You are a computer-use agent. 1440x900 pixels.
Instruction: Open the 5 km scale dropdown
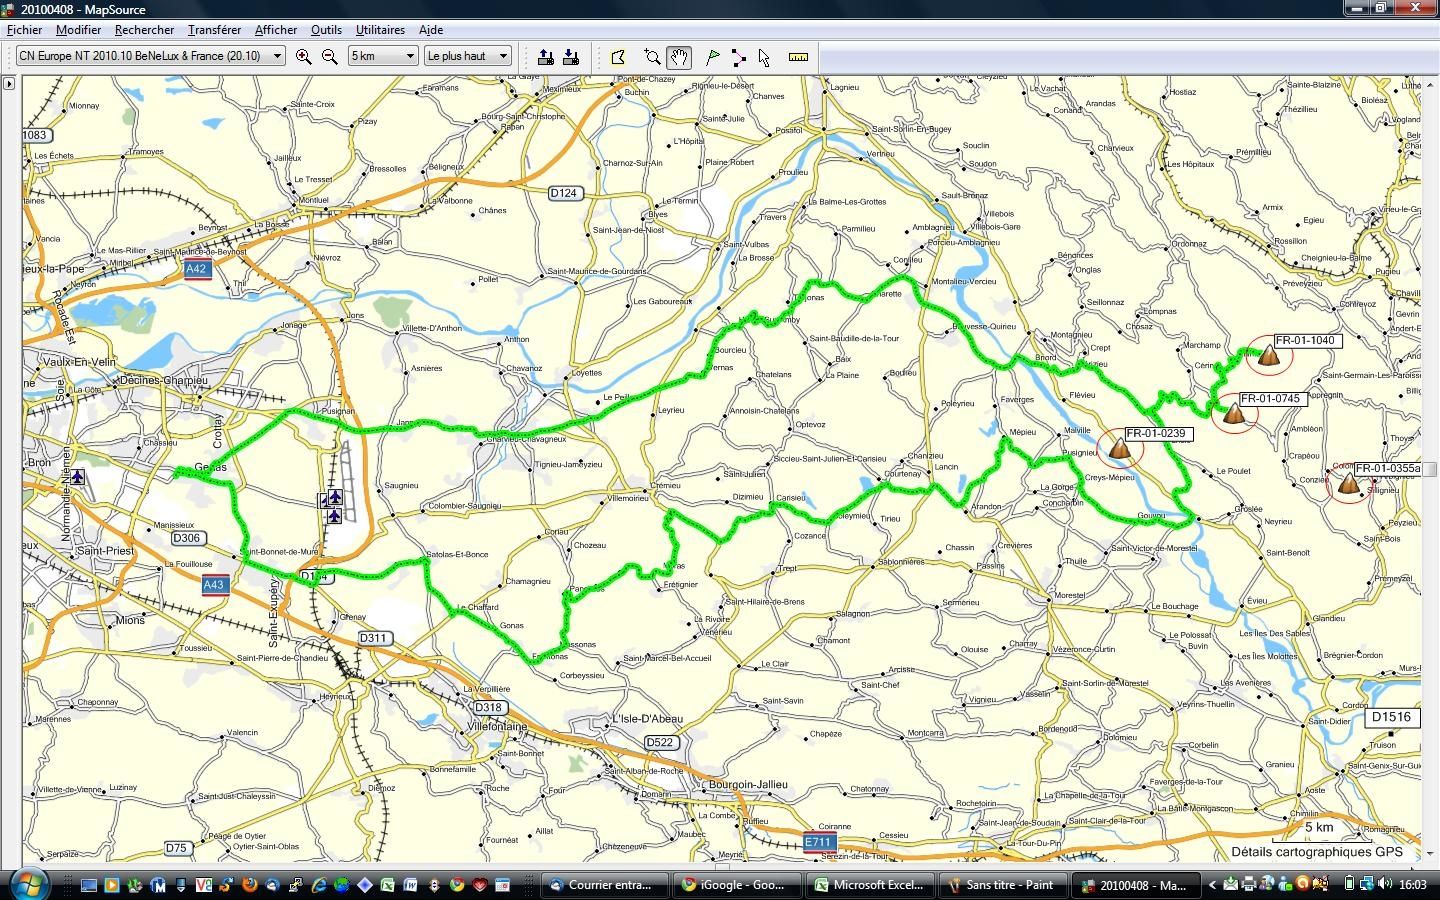(x=382, y=56)
